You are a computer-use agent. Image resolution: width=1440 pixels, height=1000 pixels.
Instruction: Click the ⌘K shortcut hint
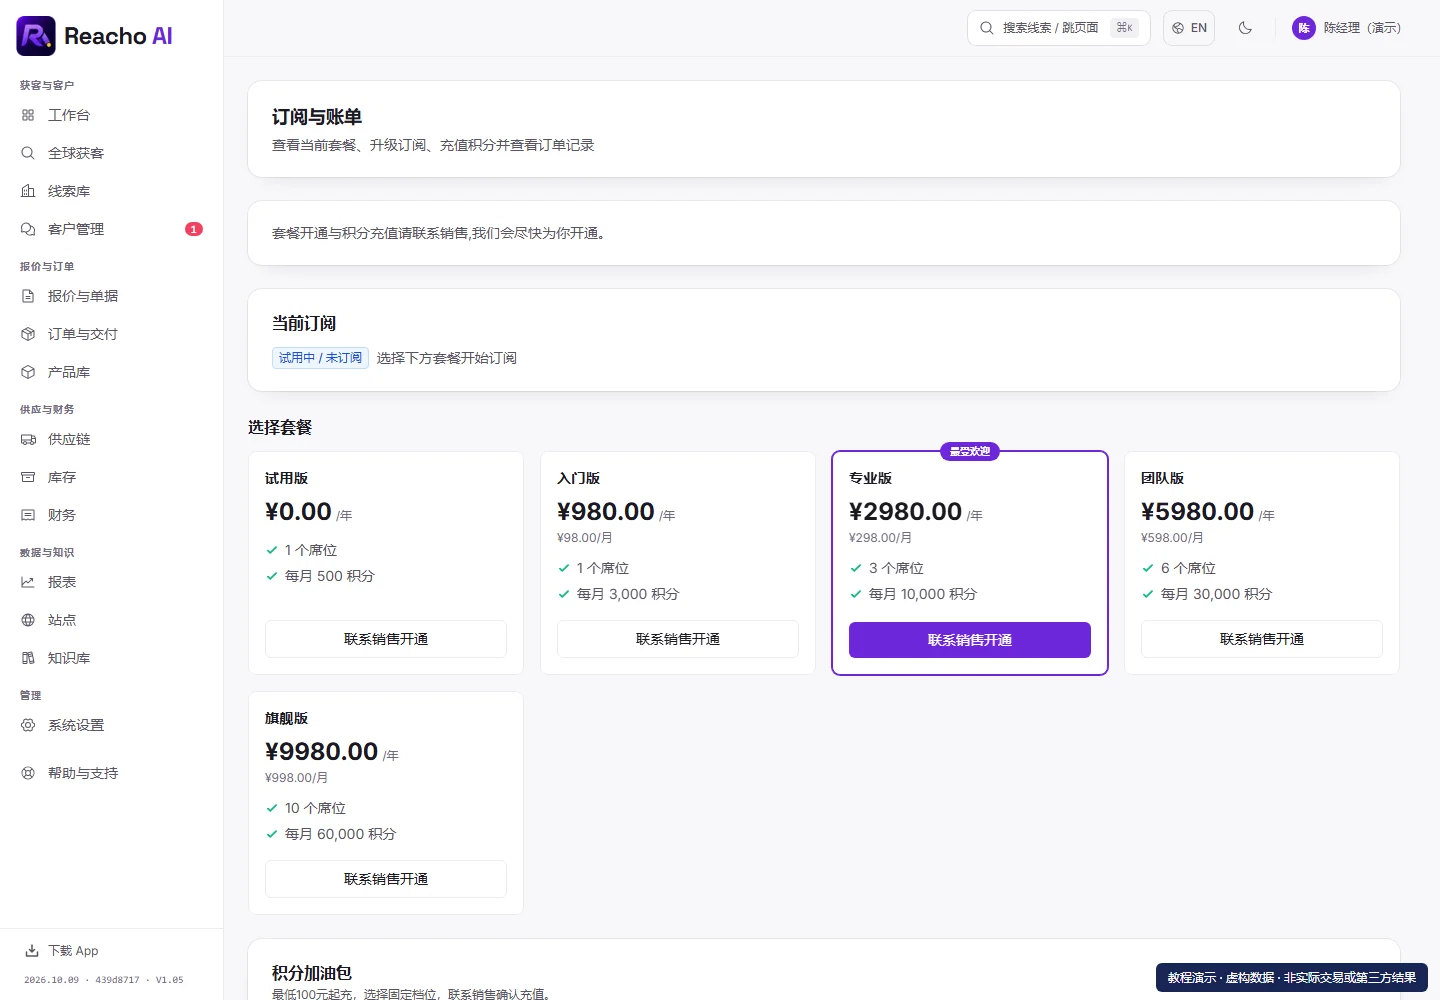1125,28
